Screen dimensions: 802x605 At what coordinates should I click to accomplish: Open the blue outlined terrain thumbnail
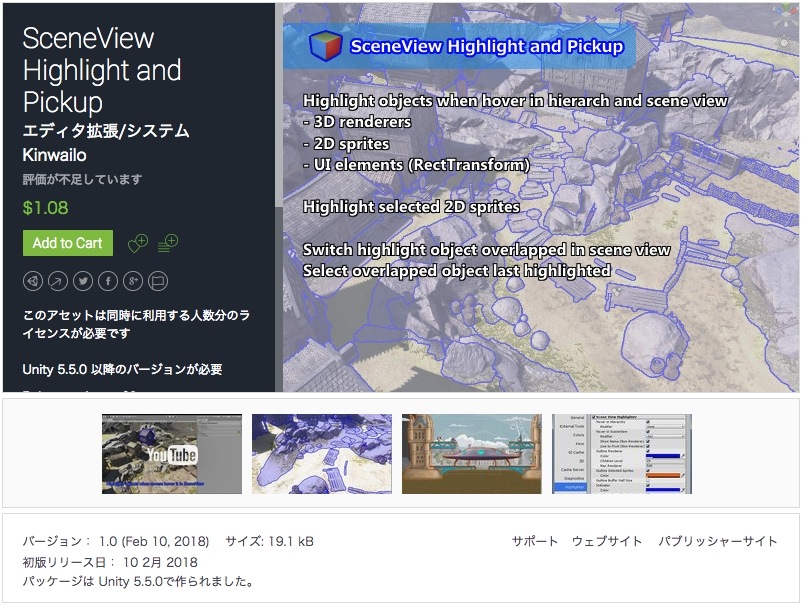coord(322,454)
